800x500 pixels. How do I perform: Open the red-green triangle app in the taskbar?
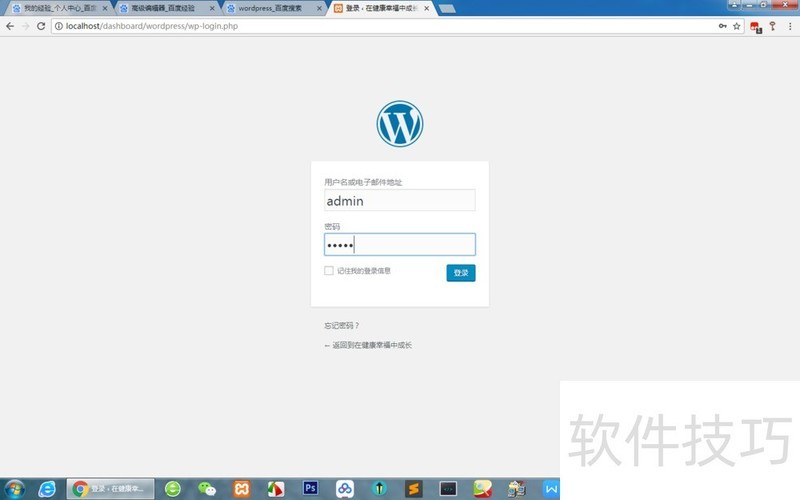276,489
